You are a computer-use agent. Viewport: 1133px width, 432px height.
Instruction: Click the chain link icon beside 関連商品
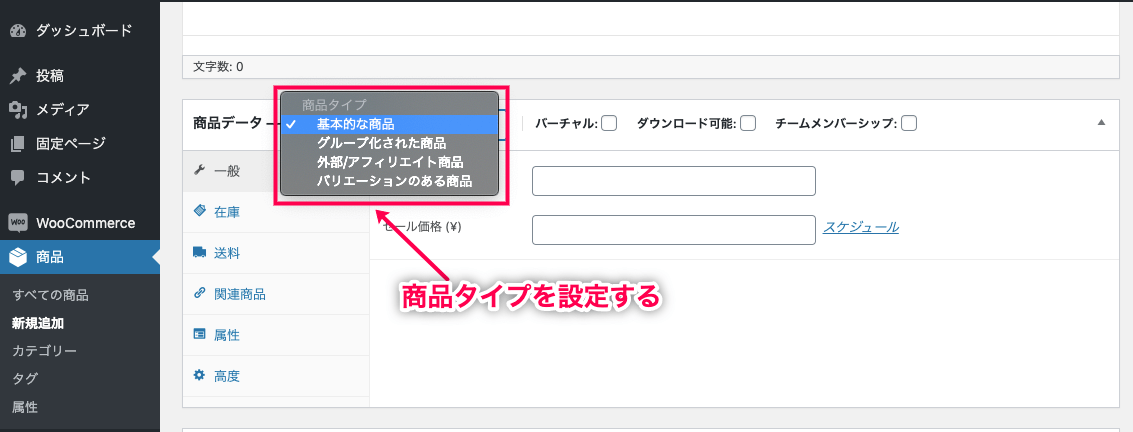click(x=199, y=293)
